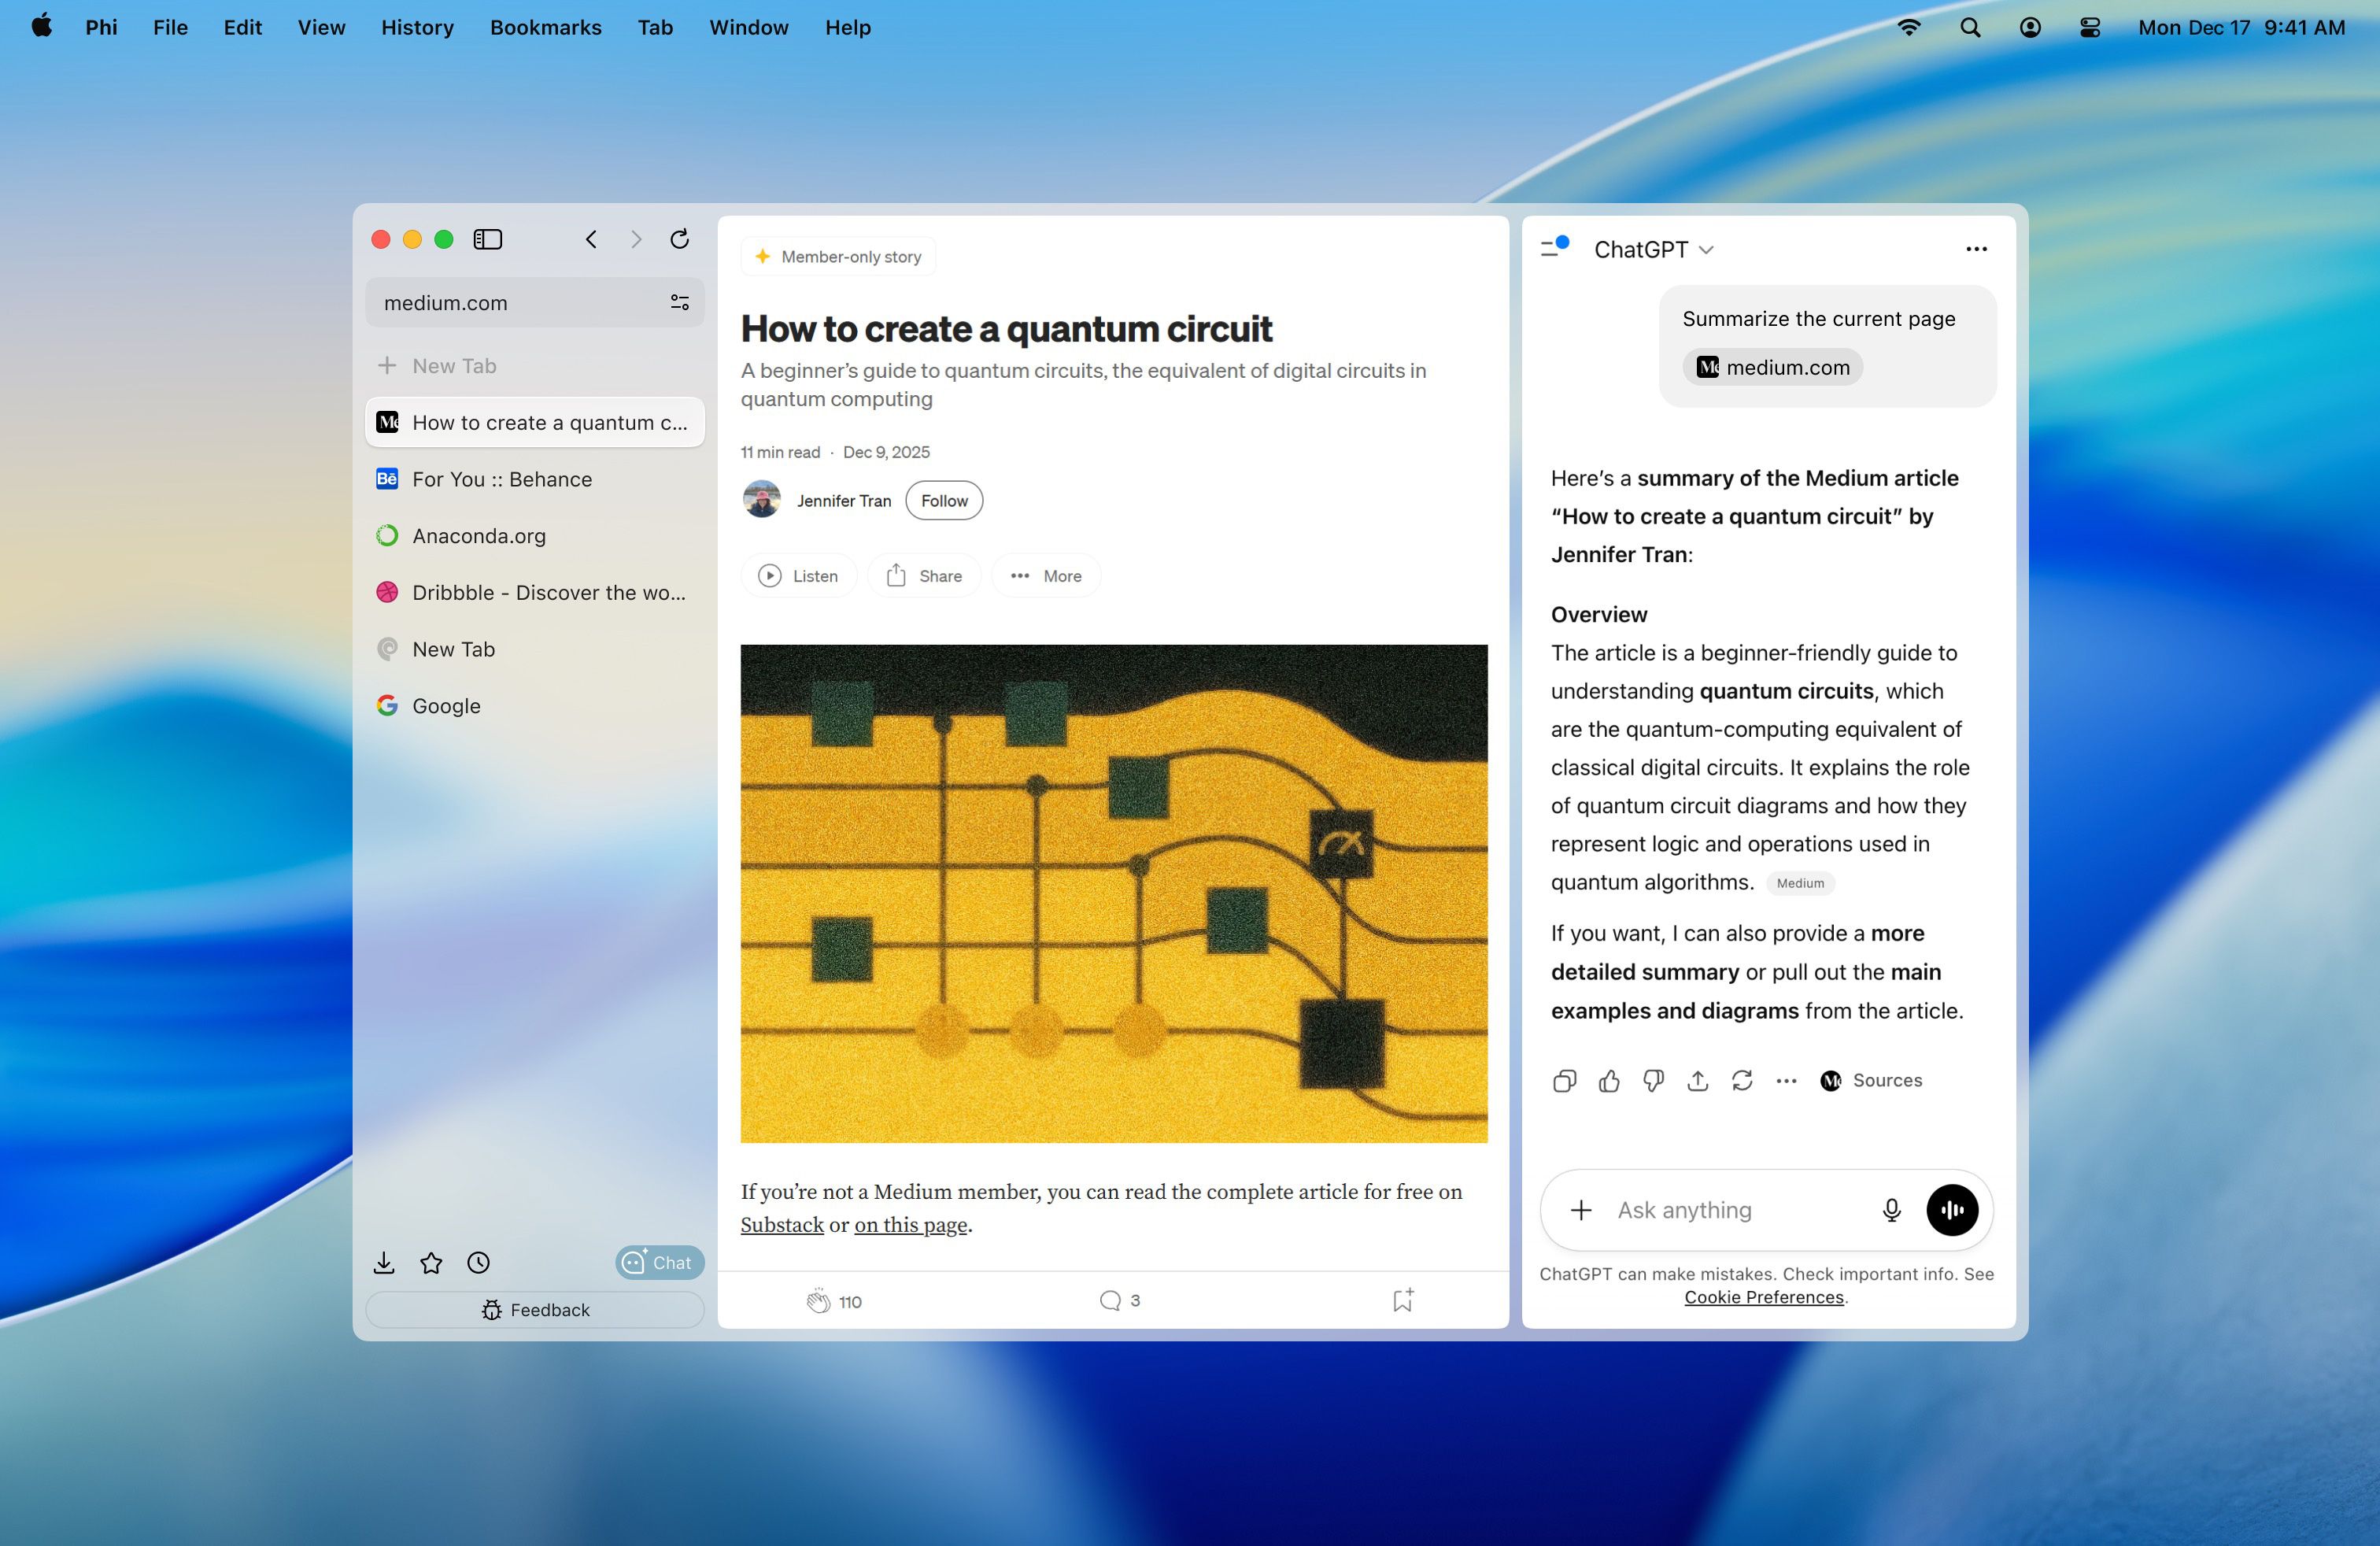Open the More options on article

click(x=1046, y=576)
